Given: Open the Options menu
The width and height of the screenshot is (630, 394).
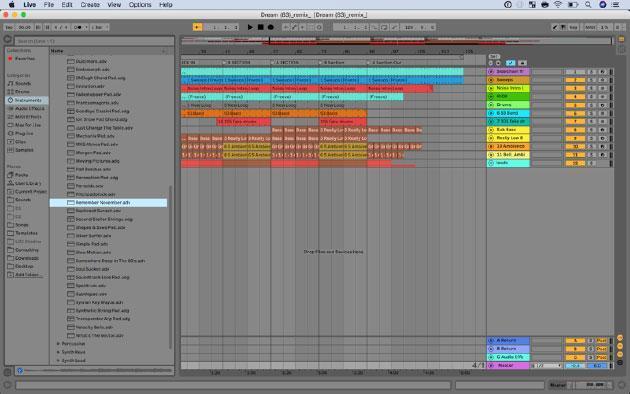Looking at the screenshot, I should coord(140,5).
